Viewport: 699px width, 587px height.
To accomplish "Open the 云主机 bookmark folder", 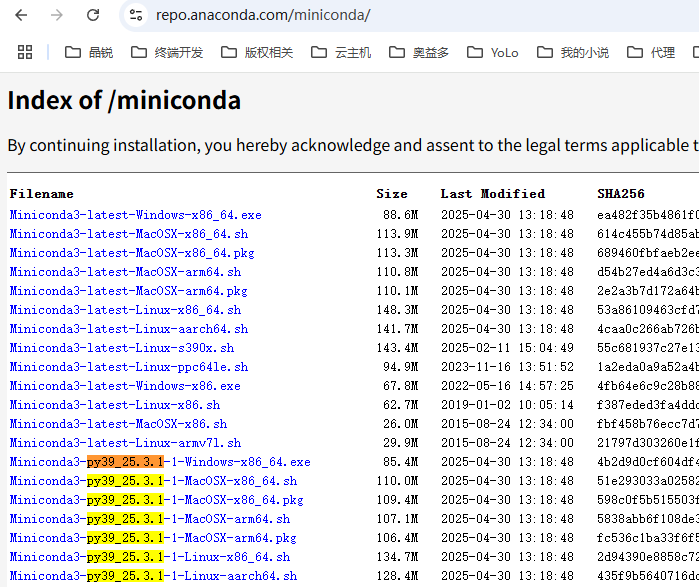I will pos(341,53).
